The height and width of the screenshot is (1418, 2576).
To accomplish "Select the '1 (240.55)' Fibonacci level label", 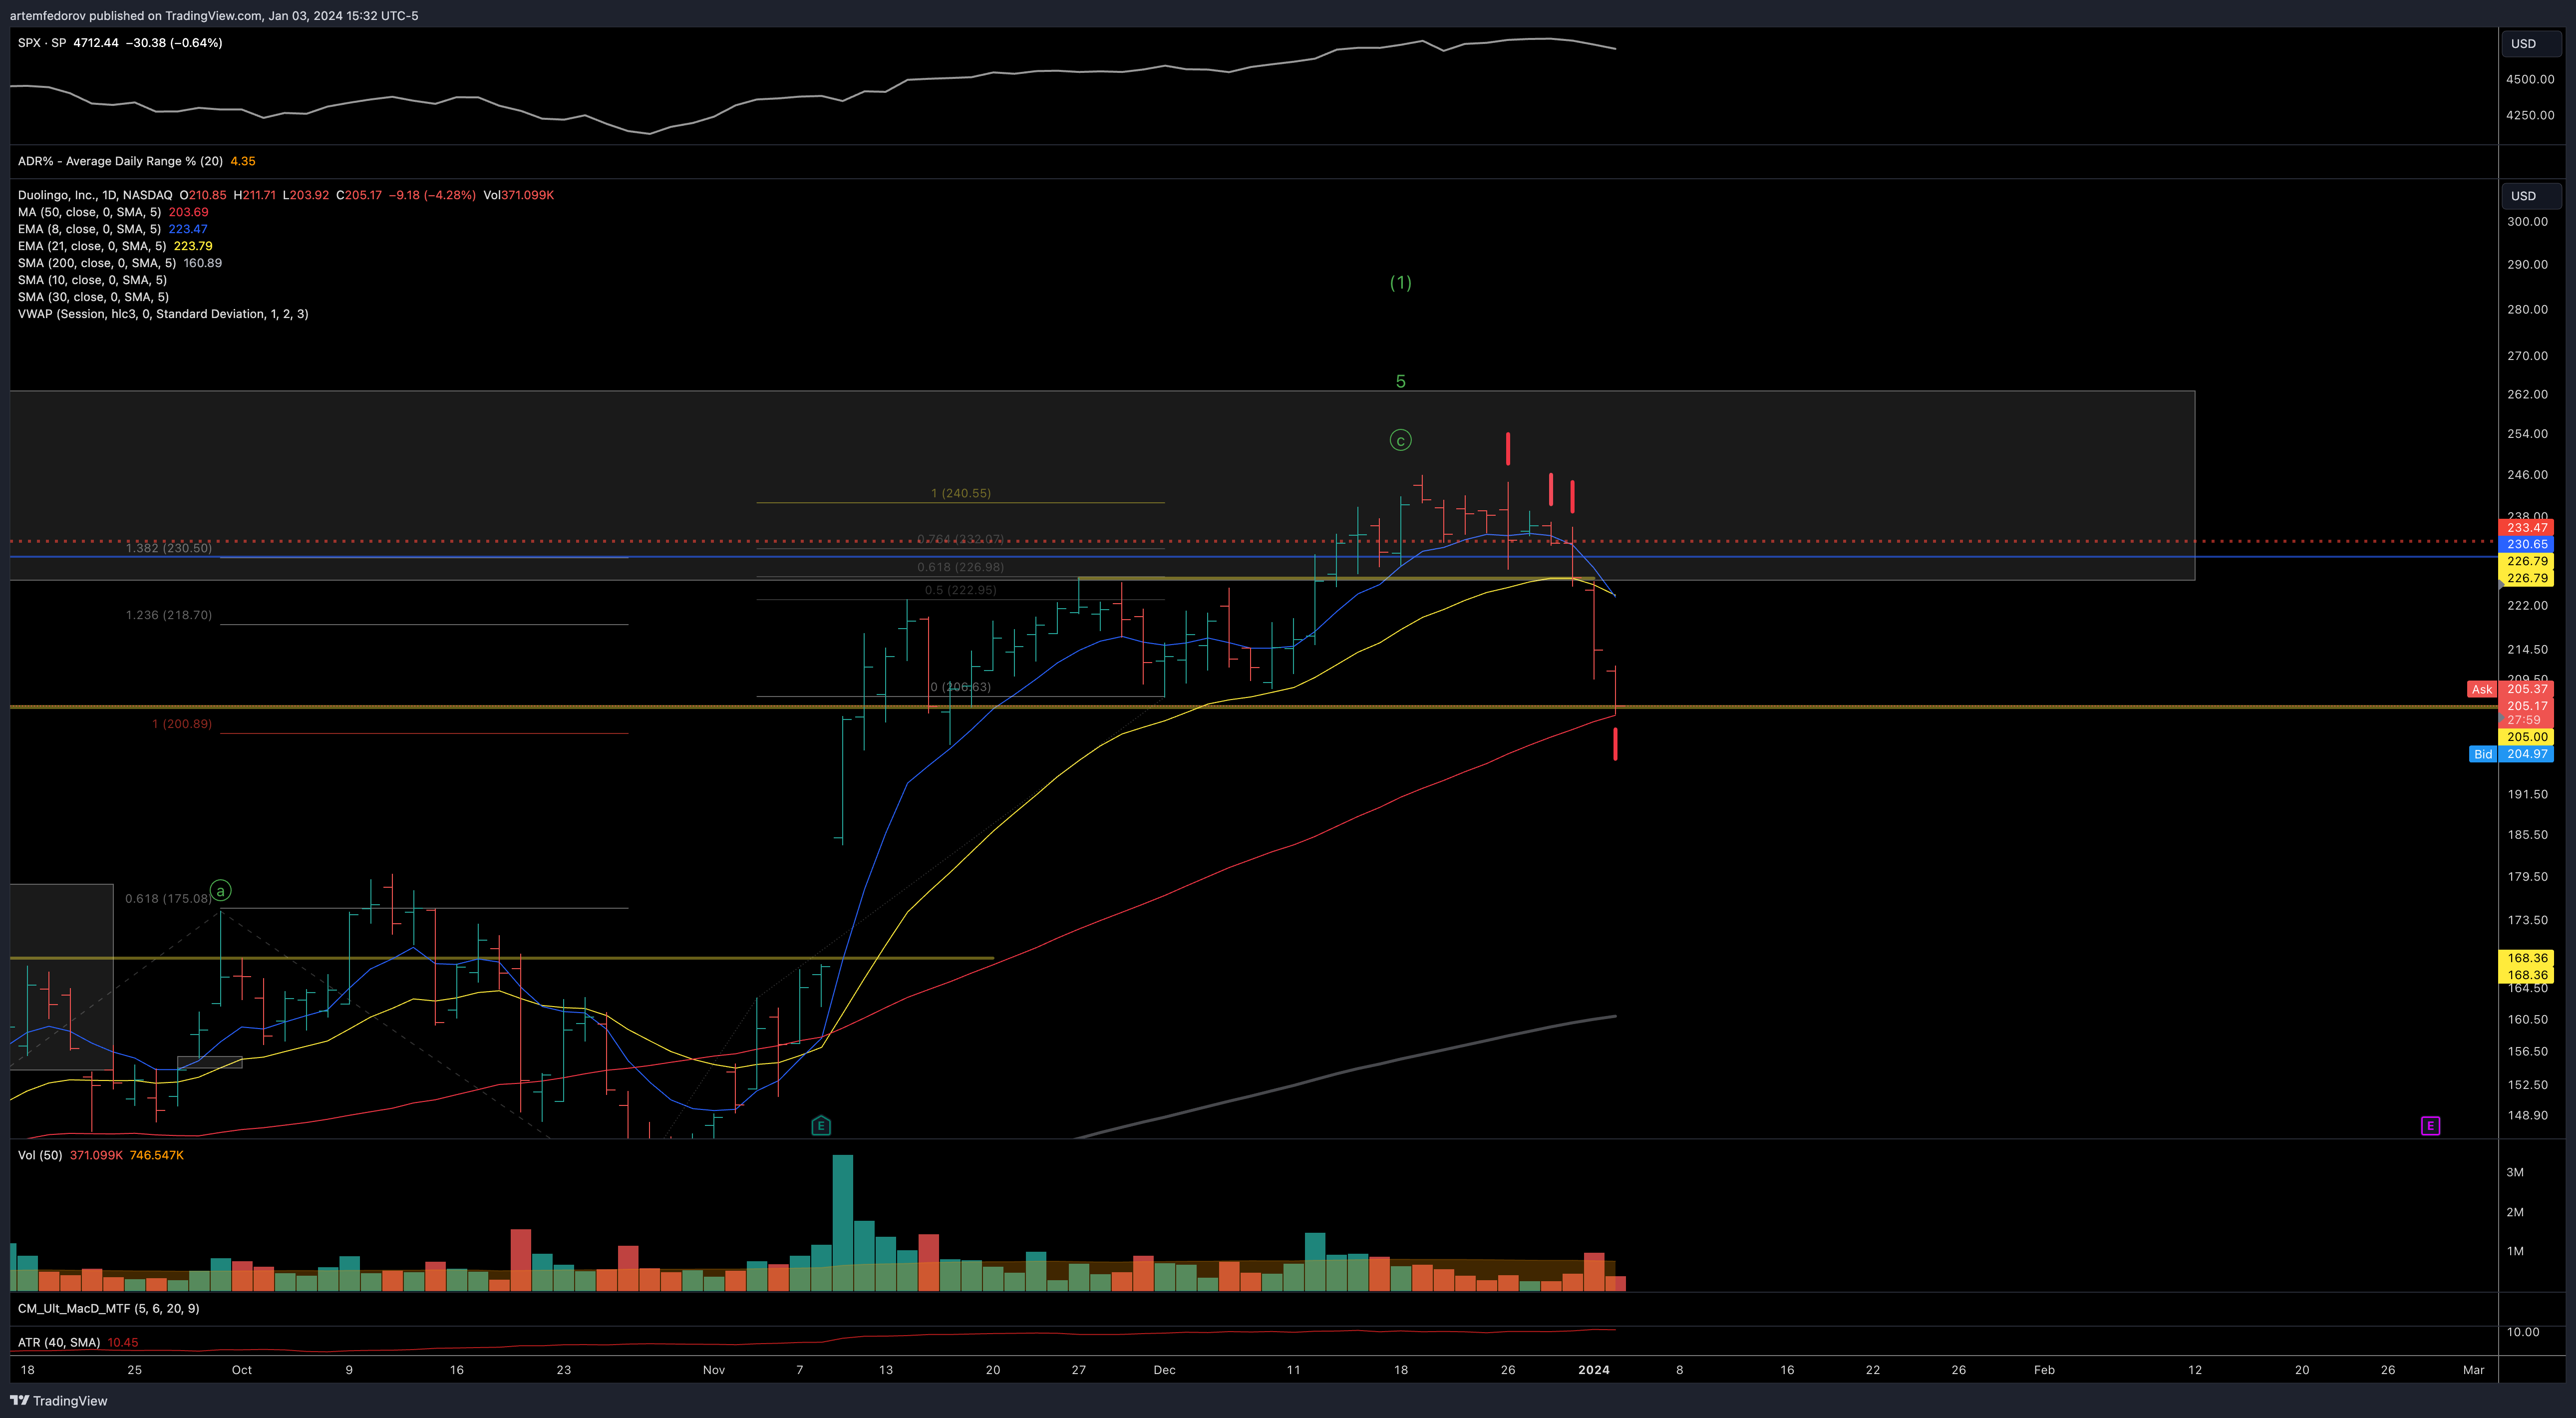I will click(961, 493).
